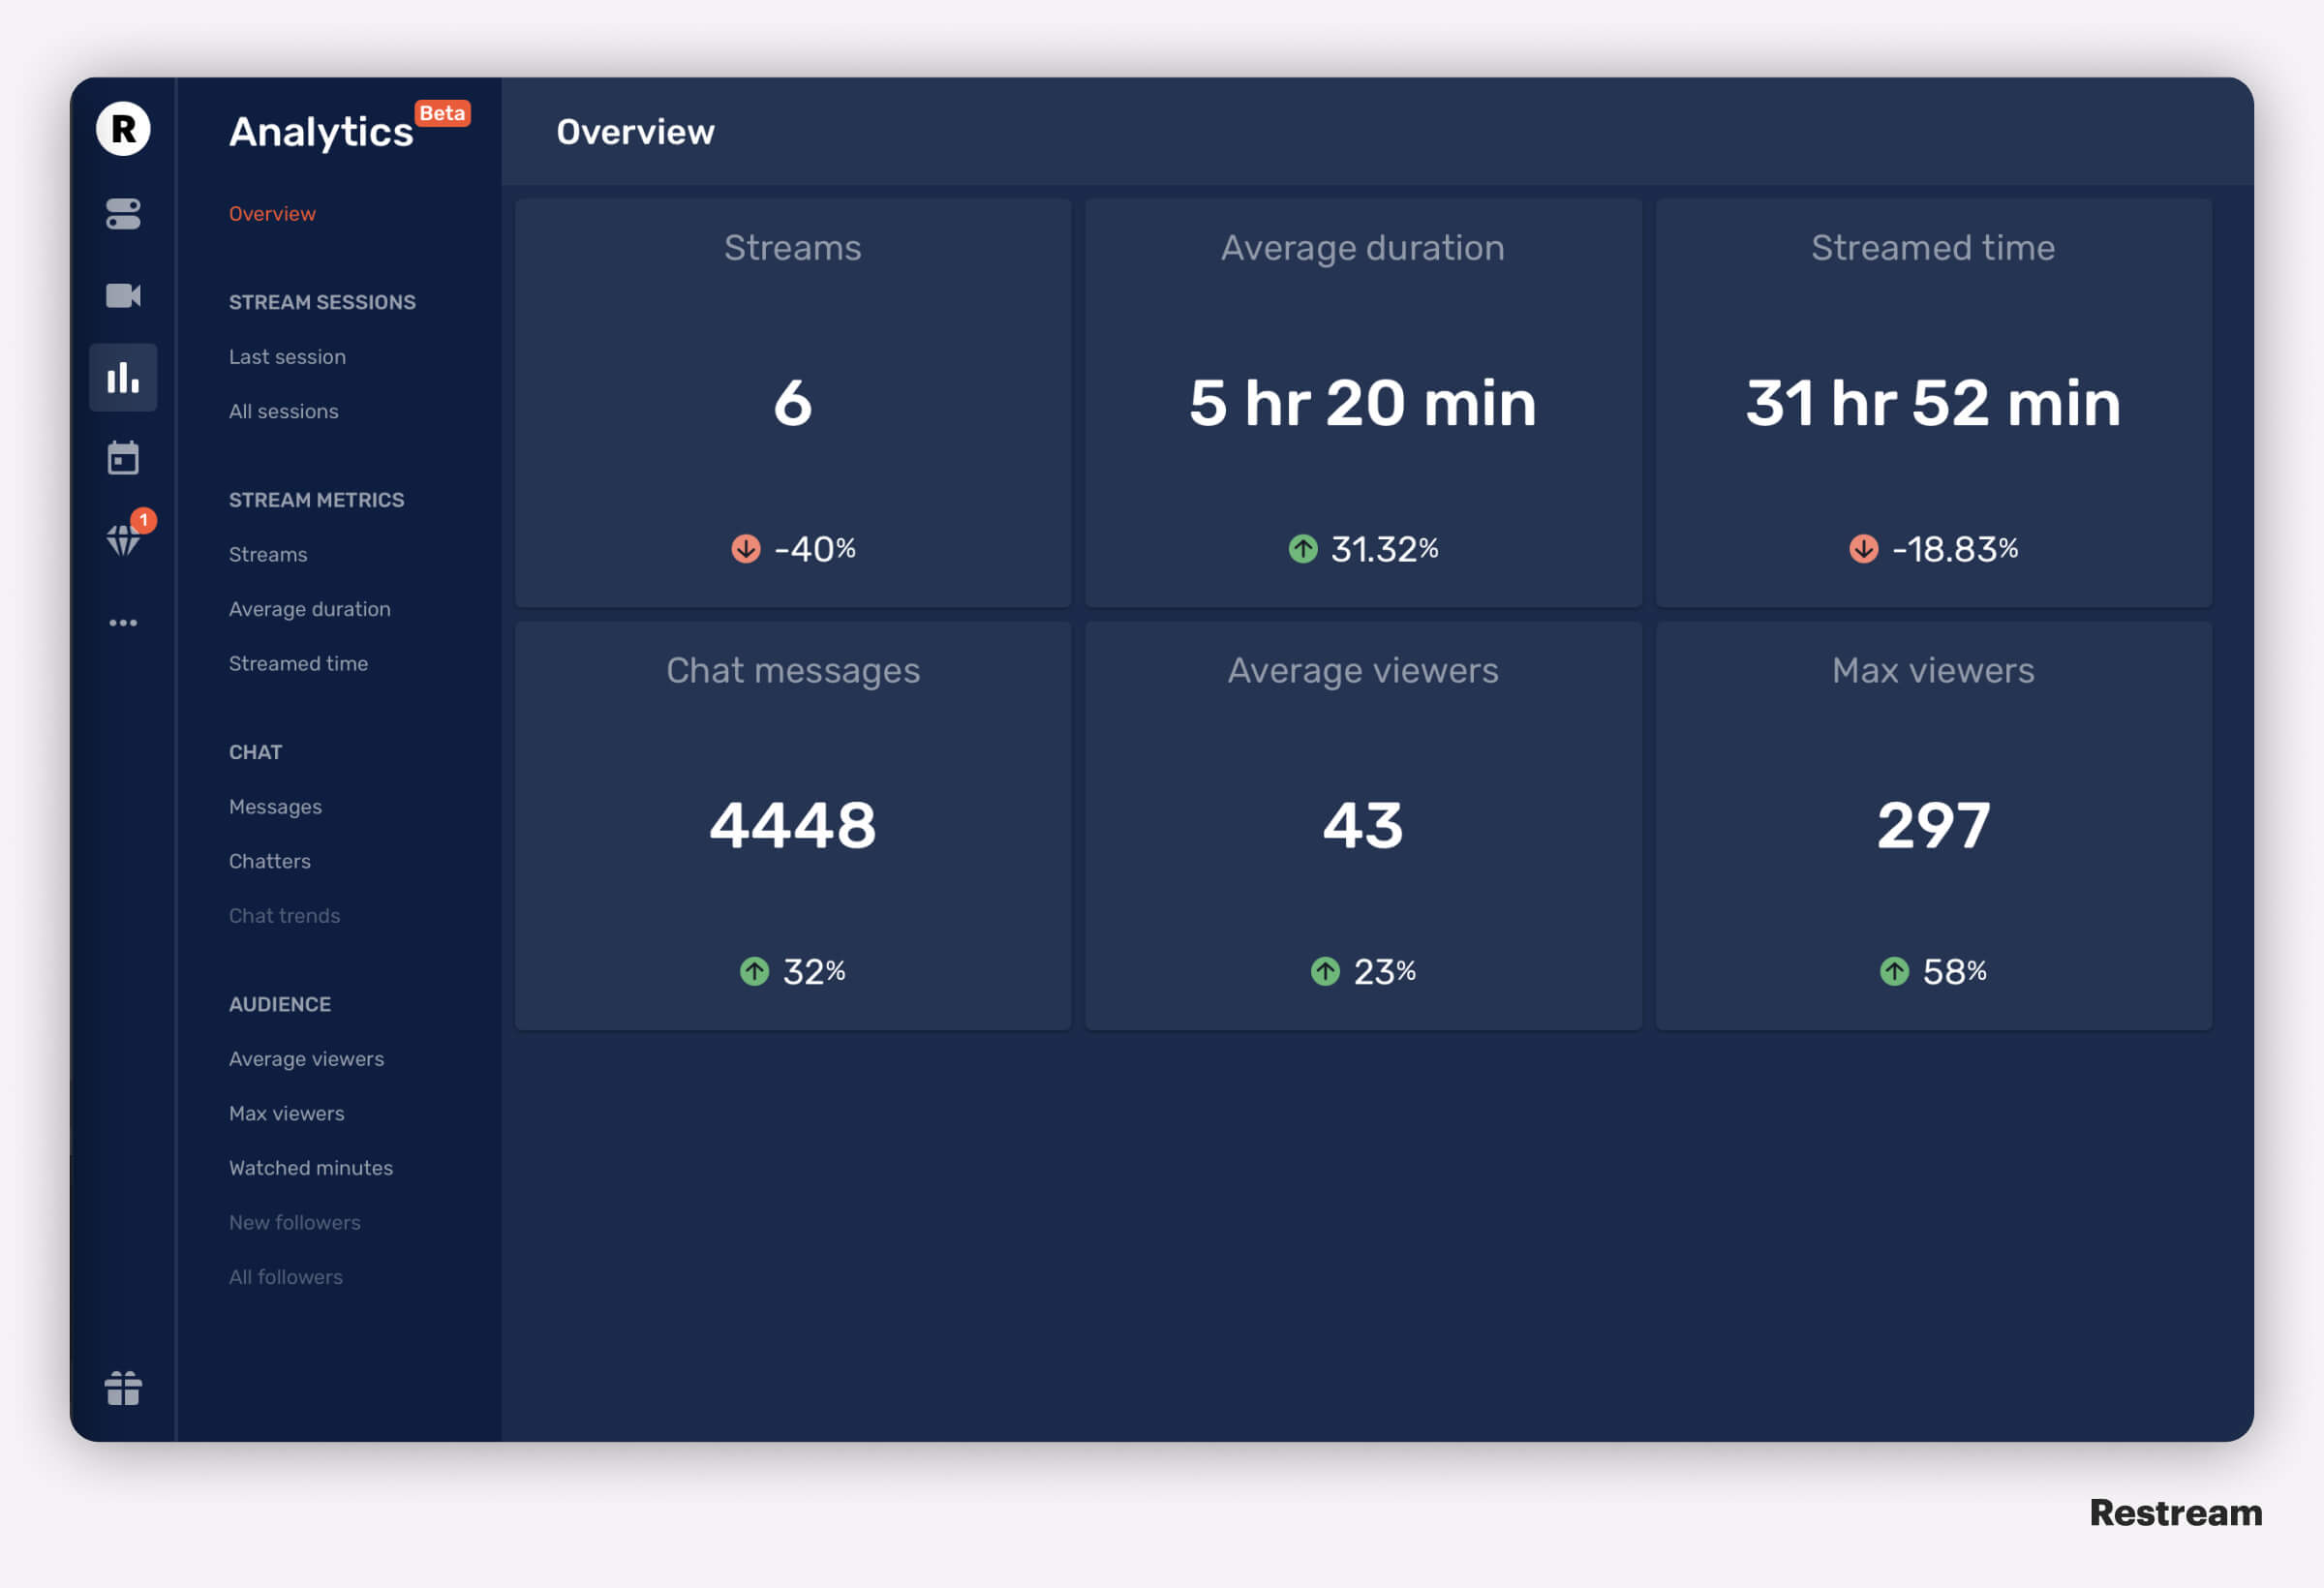
Task: Click the Streams metric tile
Action: [791, 403]
